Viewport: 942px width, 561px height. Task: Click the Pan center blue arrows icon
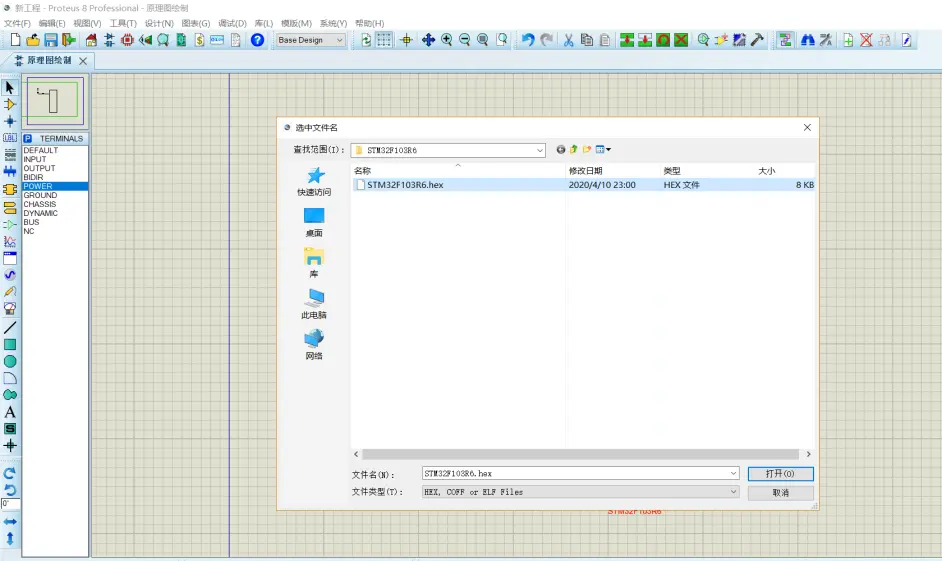pyautogui.click(x=428, y=40)
